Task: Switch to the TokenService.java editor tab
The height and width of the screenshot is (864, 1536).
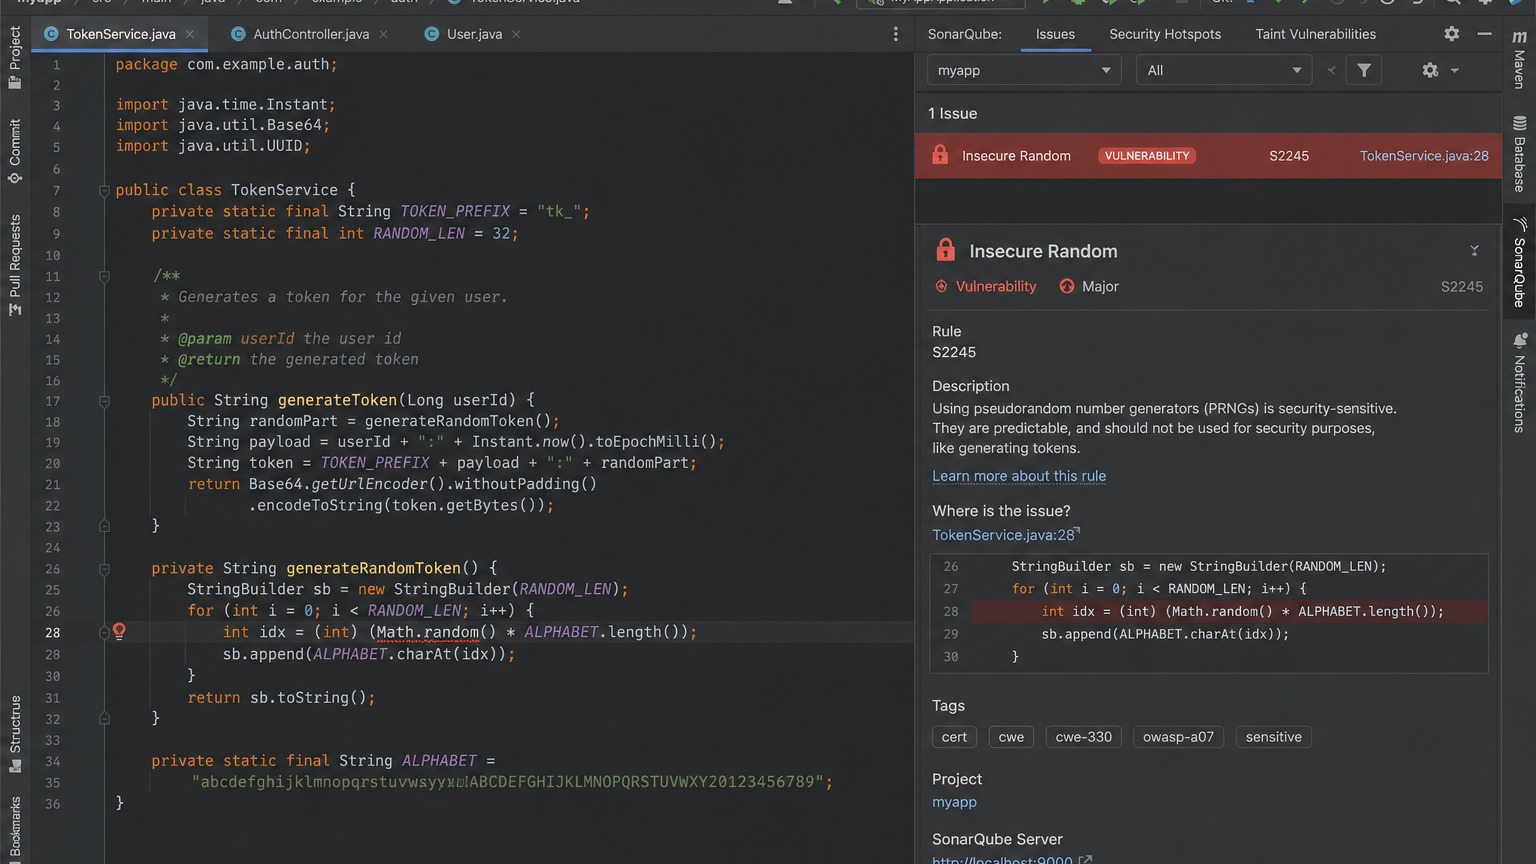Action: click(x=120, y=34)
